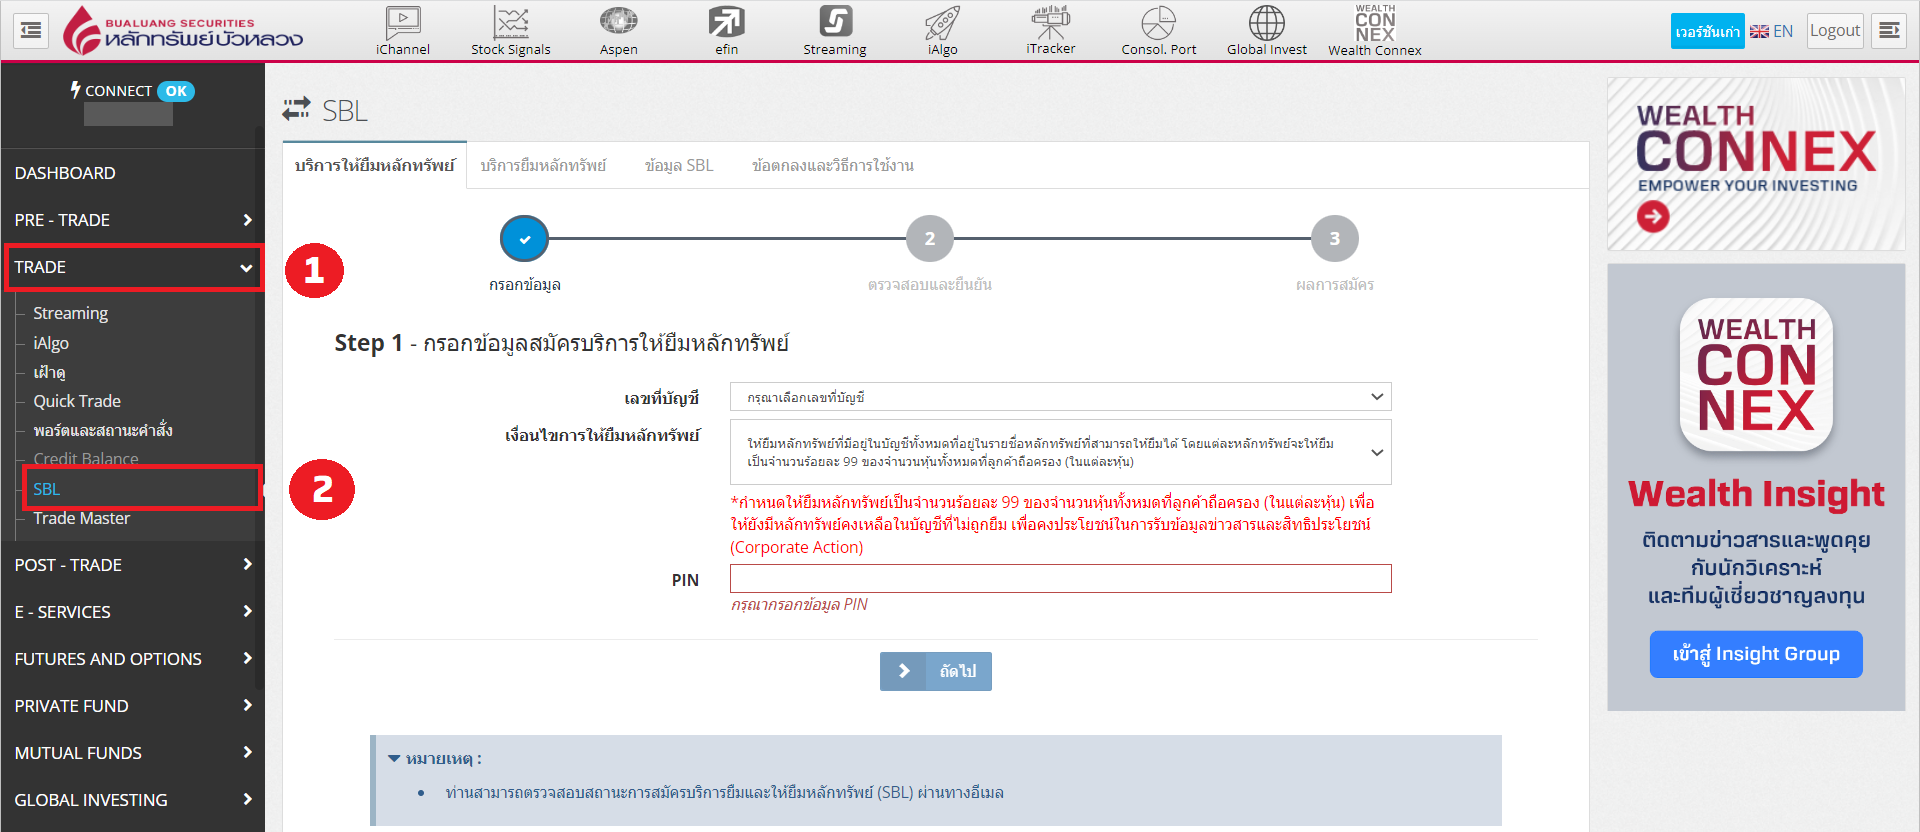Toggle the left hamburger sidebar menu
The image size is (1920, 832).
[x=31, y=31]
